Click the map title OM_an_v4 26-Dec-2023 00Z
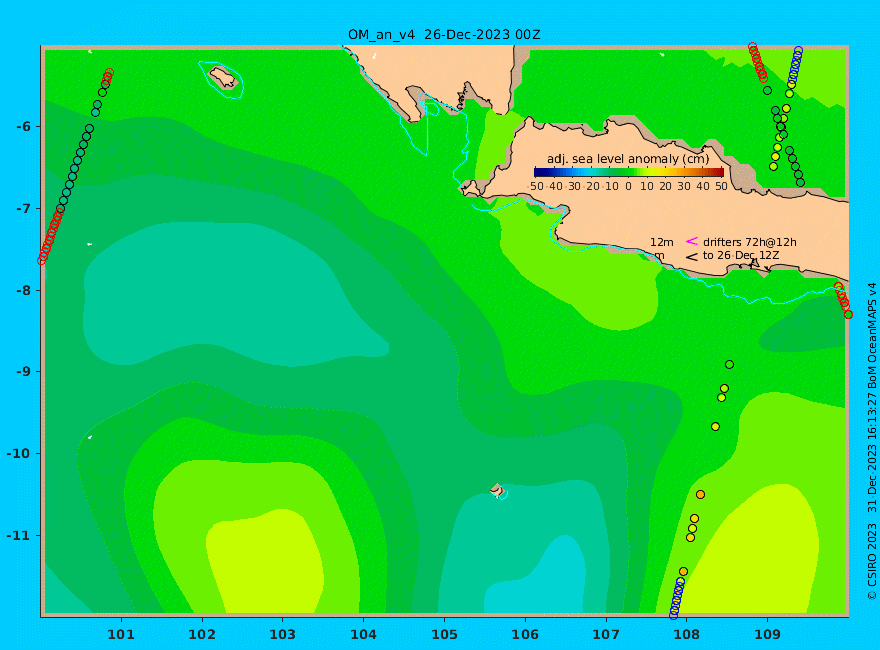This screenshot has width=880, height=650. point(444,35)
